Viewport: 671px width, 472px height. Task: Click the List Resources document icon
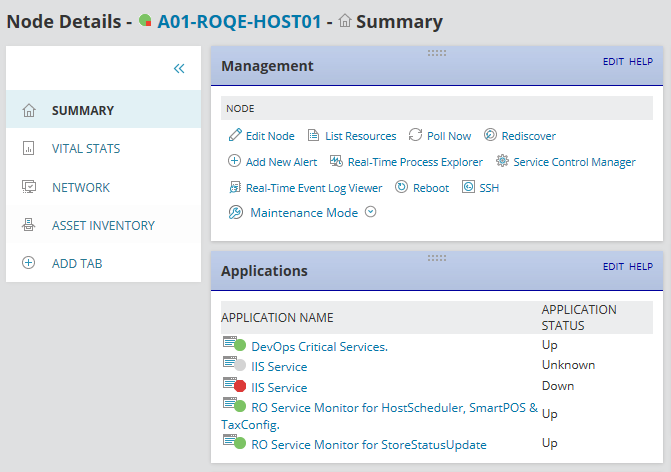pyautogui.click(x=313, y=136)
